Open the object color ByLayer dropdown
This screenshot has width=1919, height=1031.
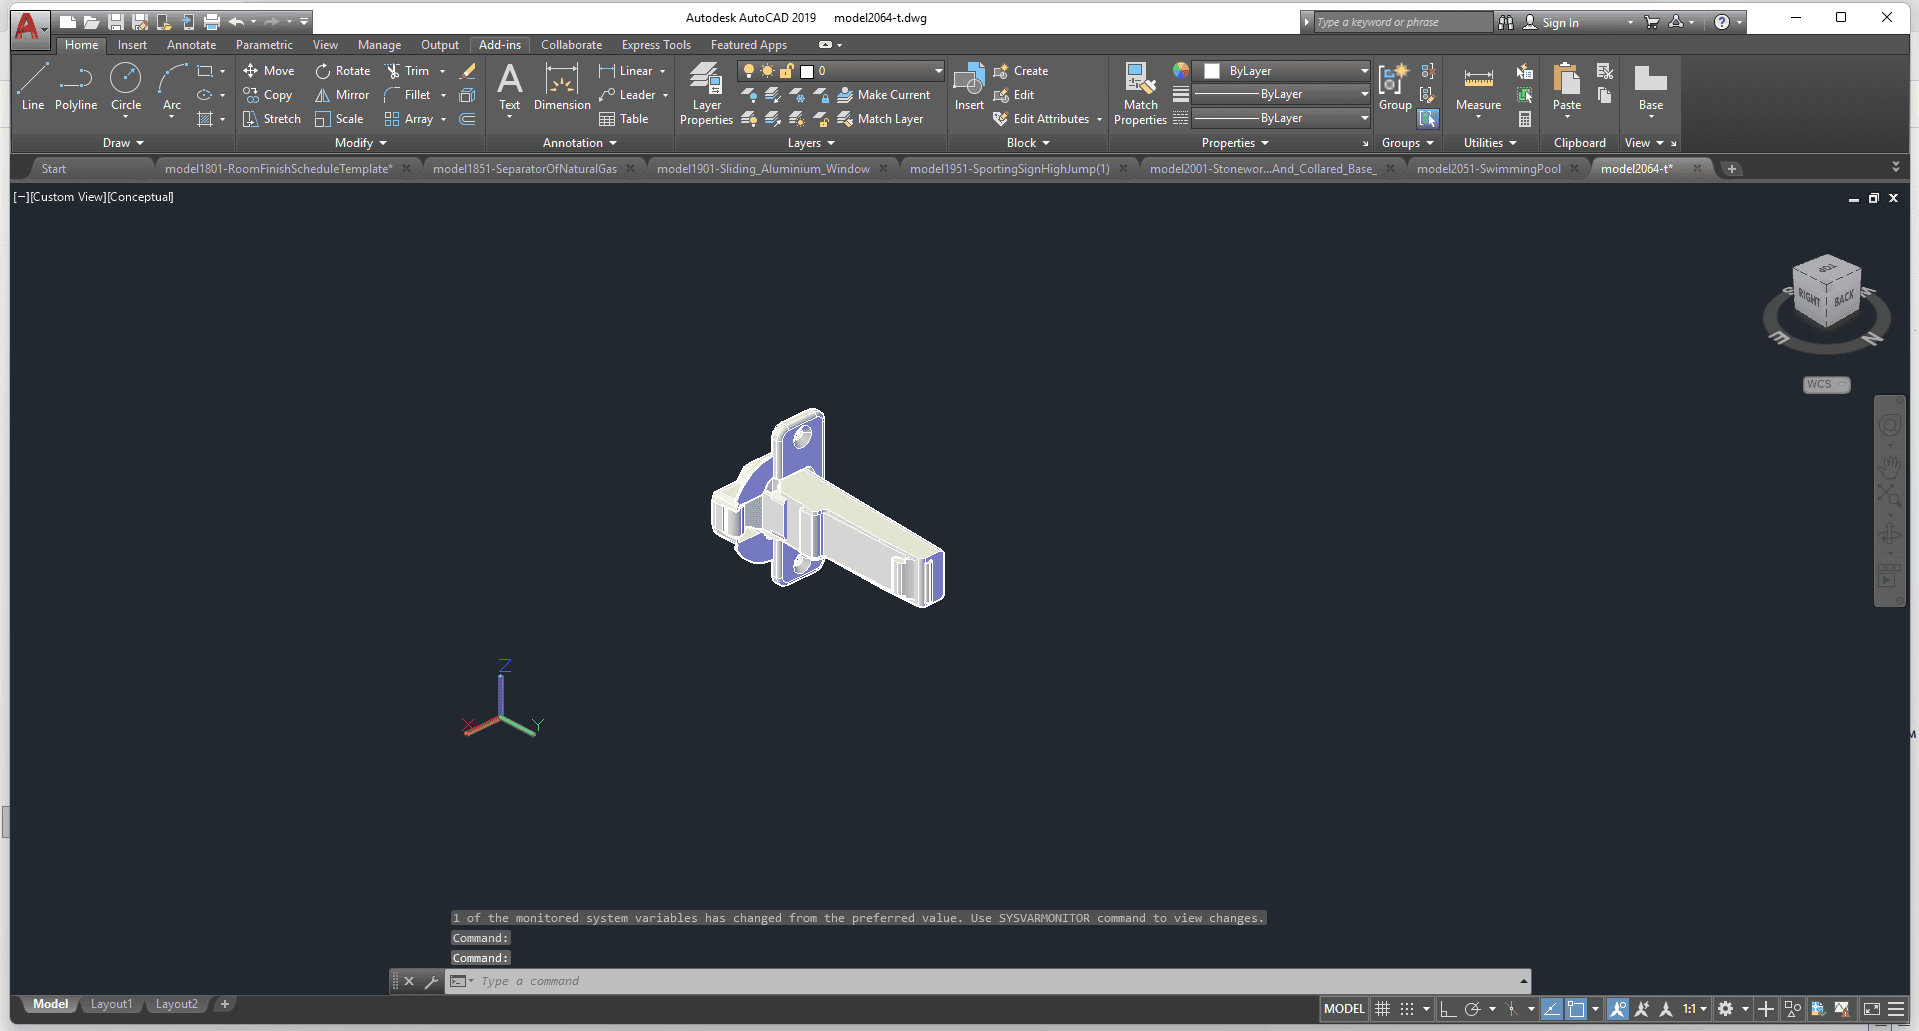[x=1364, y=71]
